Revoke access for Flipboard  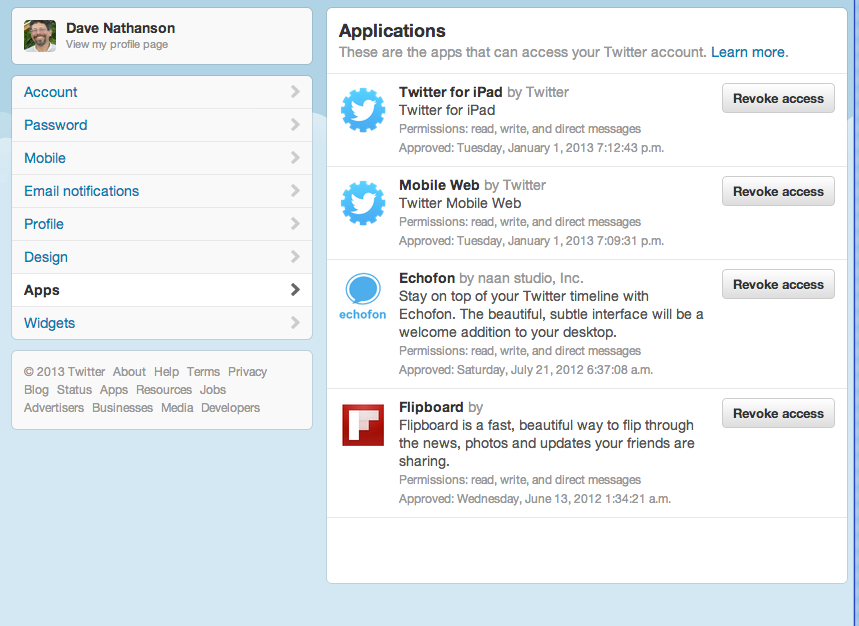coord(778,413)
